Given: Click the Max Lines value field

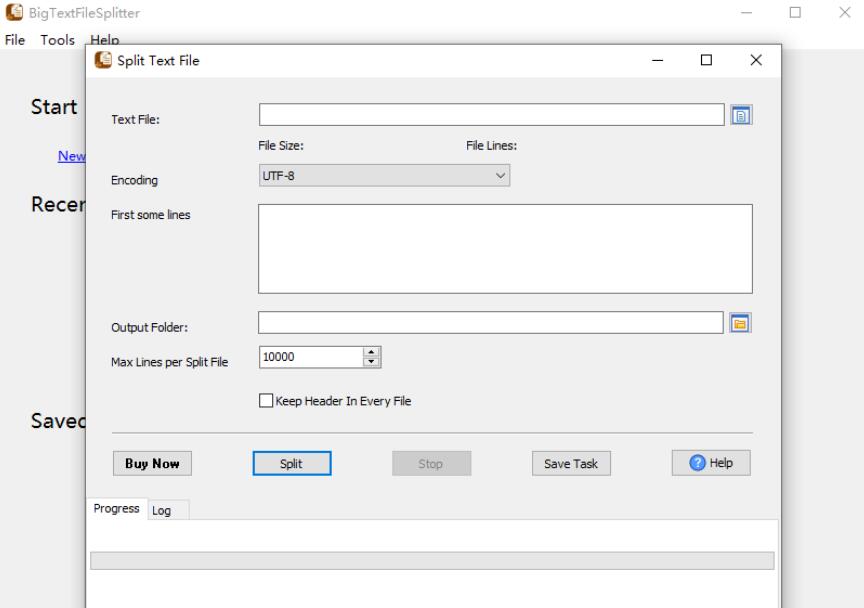Looking at the screenshot, I should pos(311,357).
